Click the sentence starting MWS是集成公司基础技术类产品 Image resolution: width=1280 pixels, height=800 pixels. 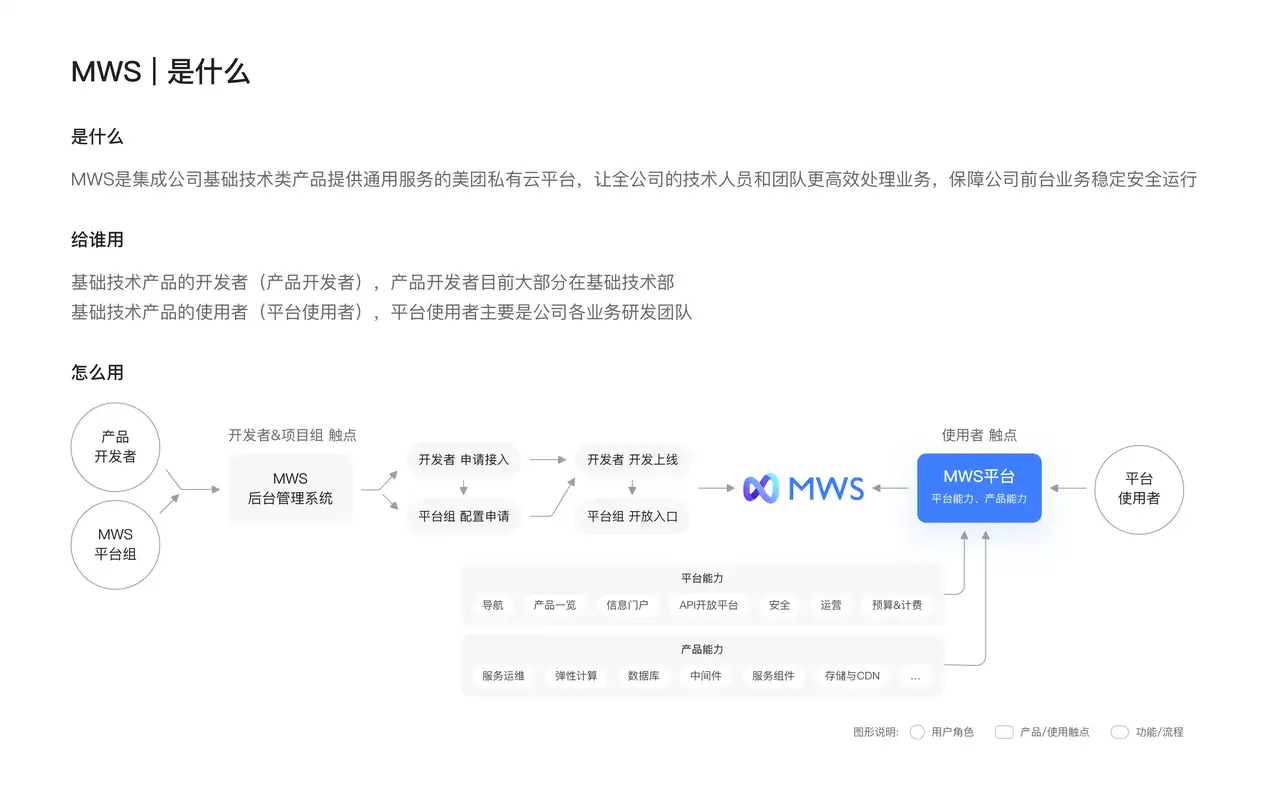[x=634, y=180]
